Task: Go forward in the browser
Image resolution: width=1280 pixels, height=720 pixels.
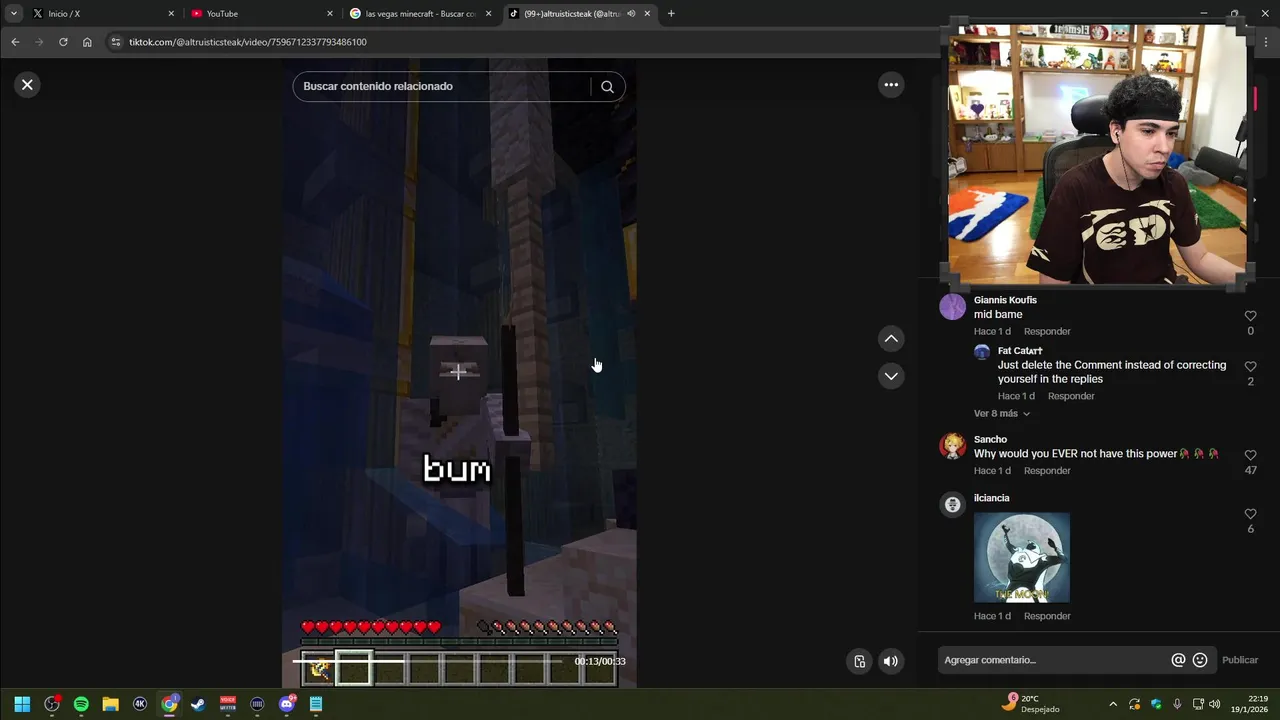Action: tap(39, 42)
